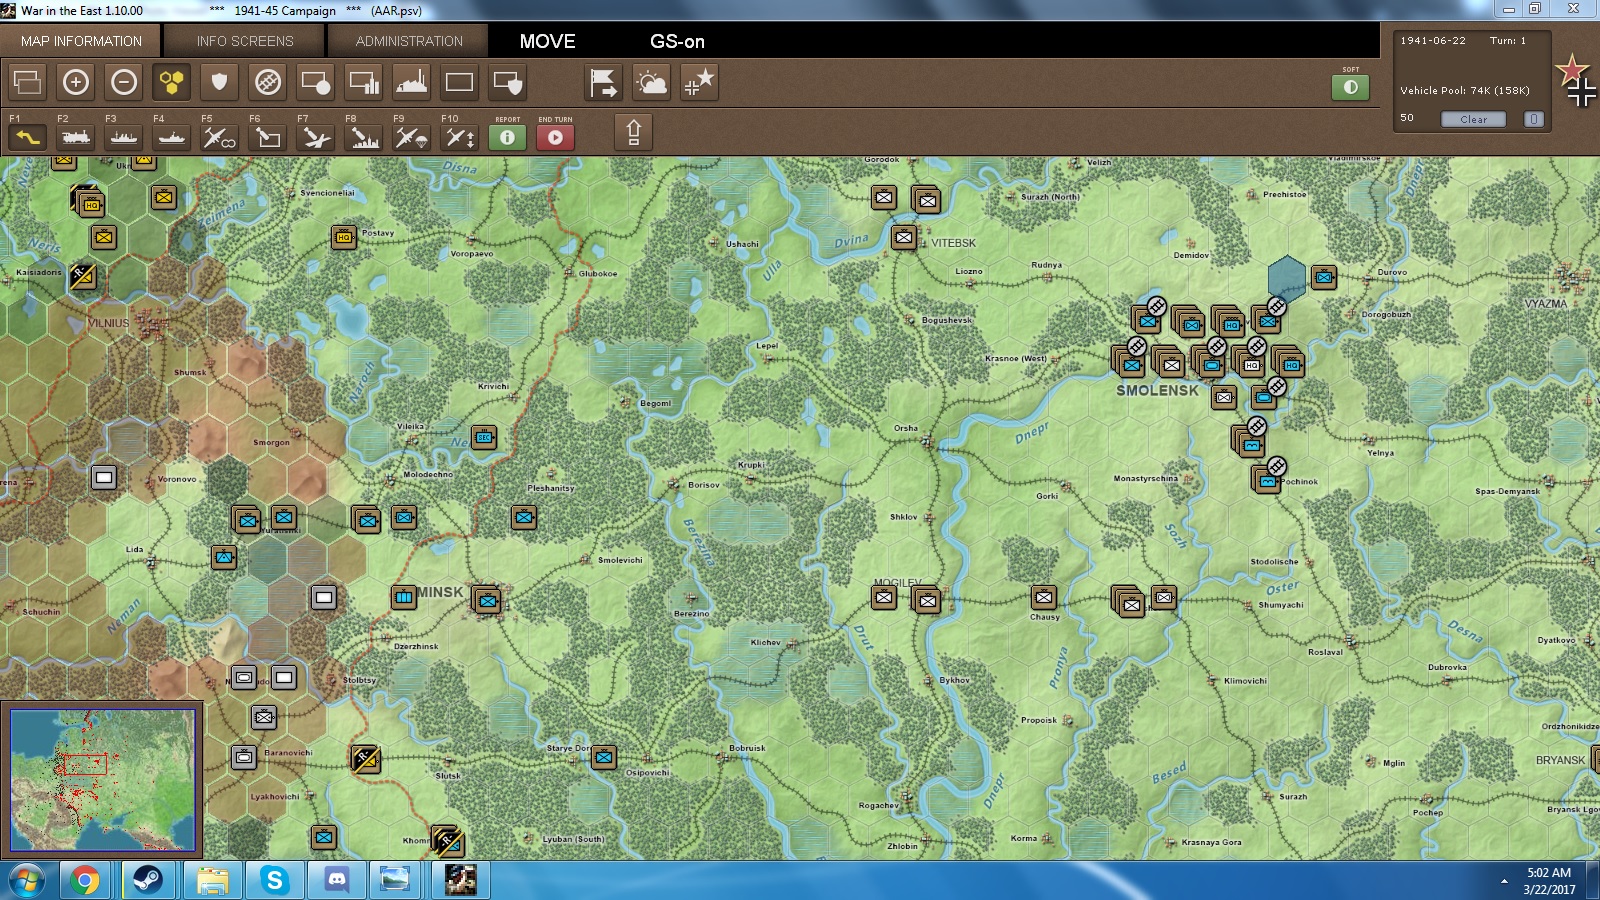Select F4 amphibious transport mode
The image size is (1600, 900).
coord(172,137)
